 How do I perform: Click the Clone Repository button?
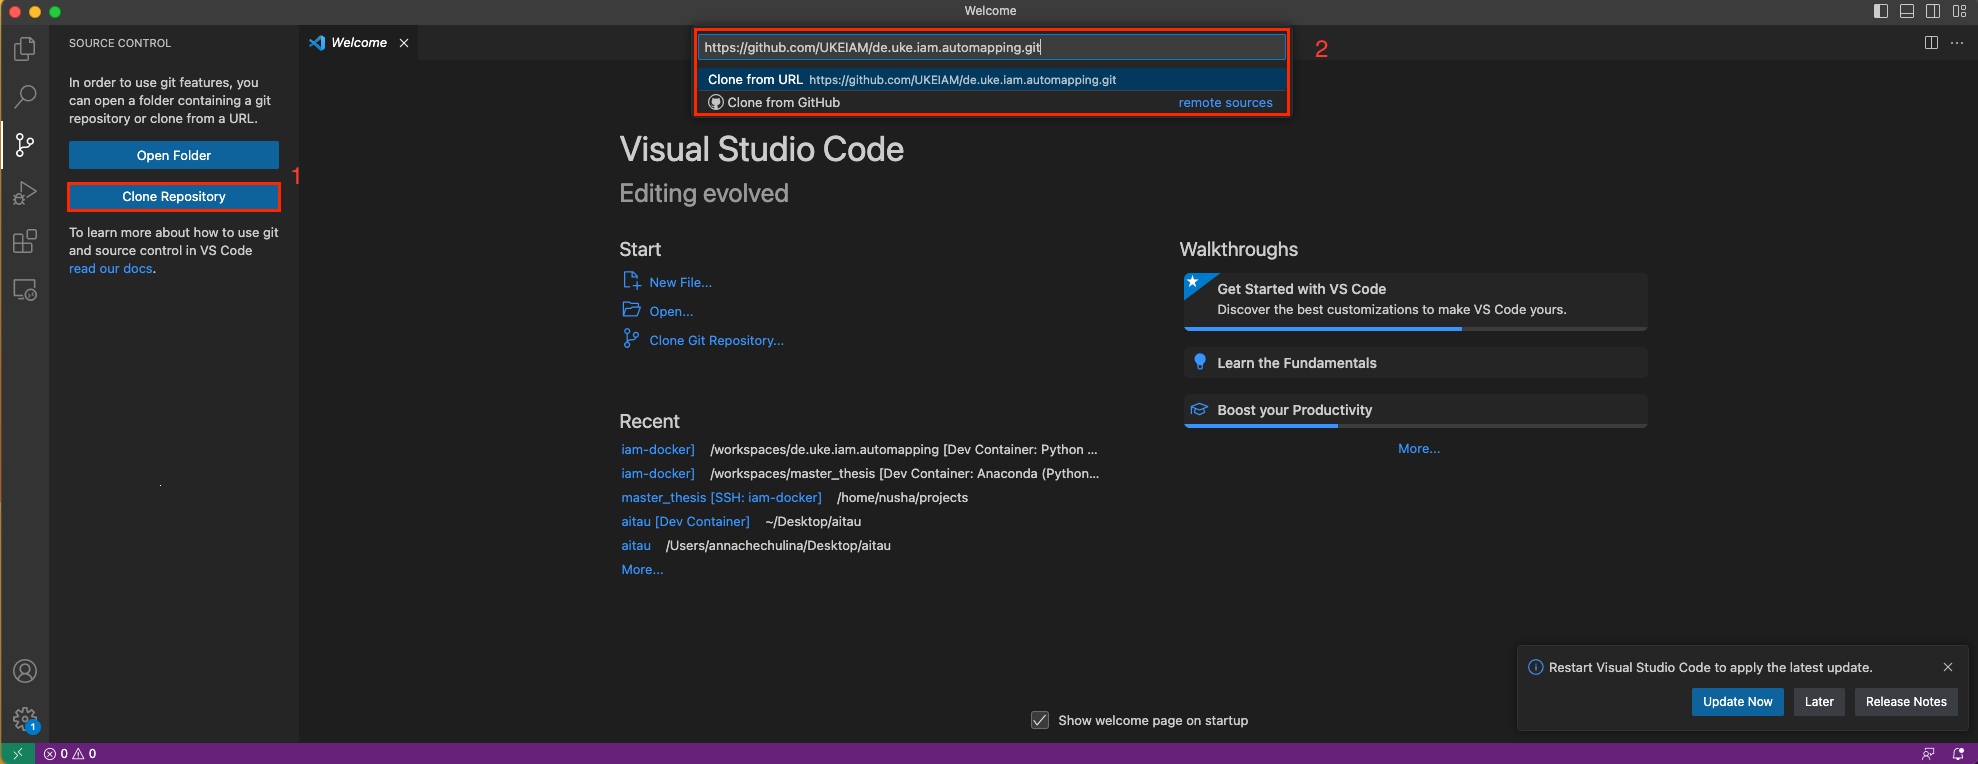coord(174,197)
